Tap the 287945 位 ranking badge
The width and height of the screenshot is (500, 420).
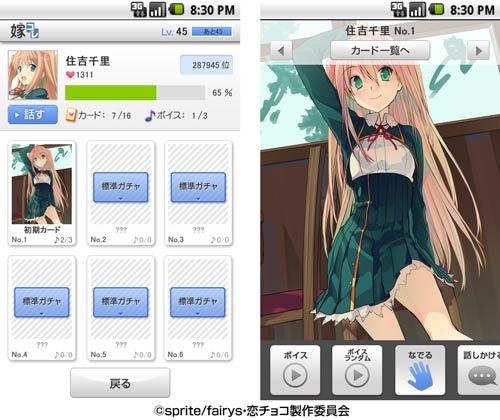[206, 65]
